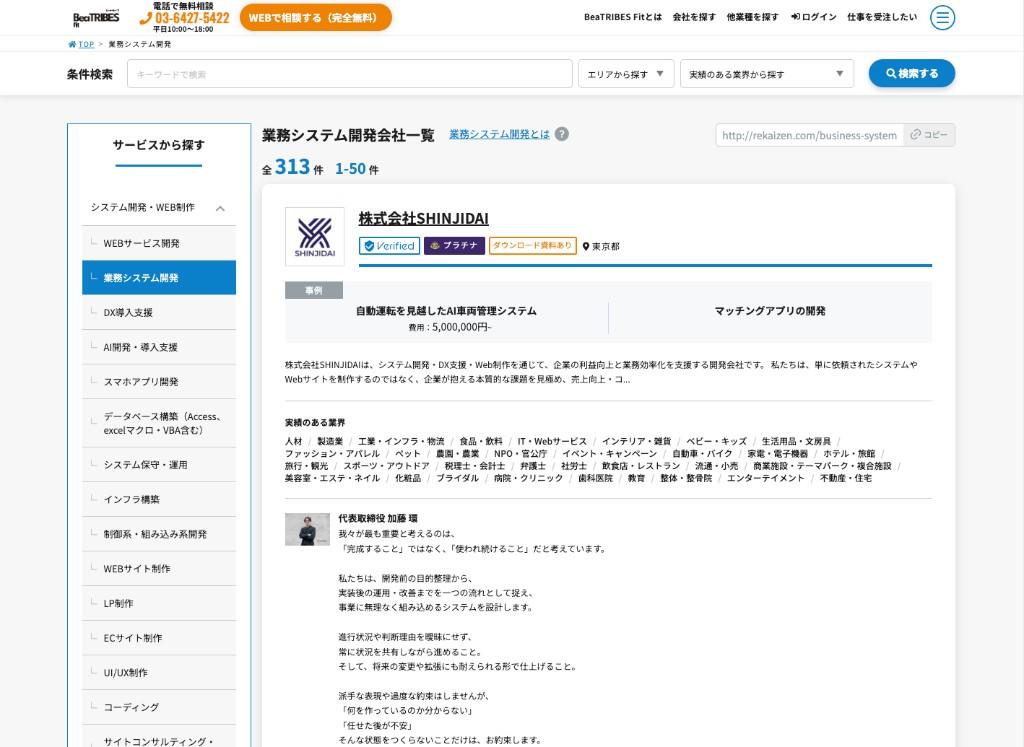Collapse the システム開発・WEB制作 category

coord(159,208)
